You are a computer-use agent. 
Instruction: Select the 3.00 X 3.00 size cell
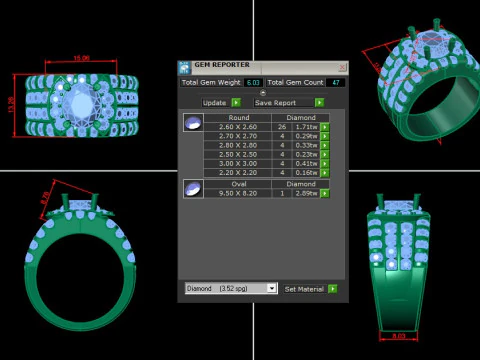pos(238,164)
